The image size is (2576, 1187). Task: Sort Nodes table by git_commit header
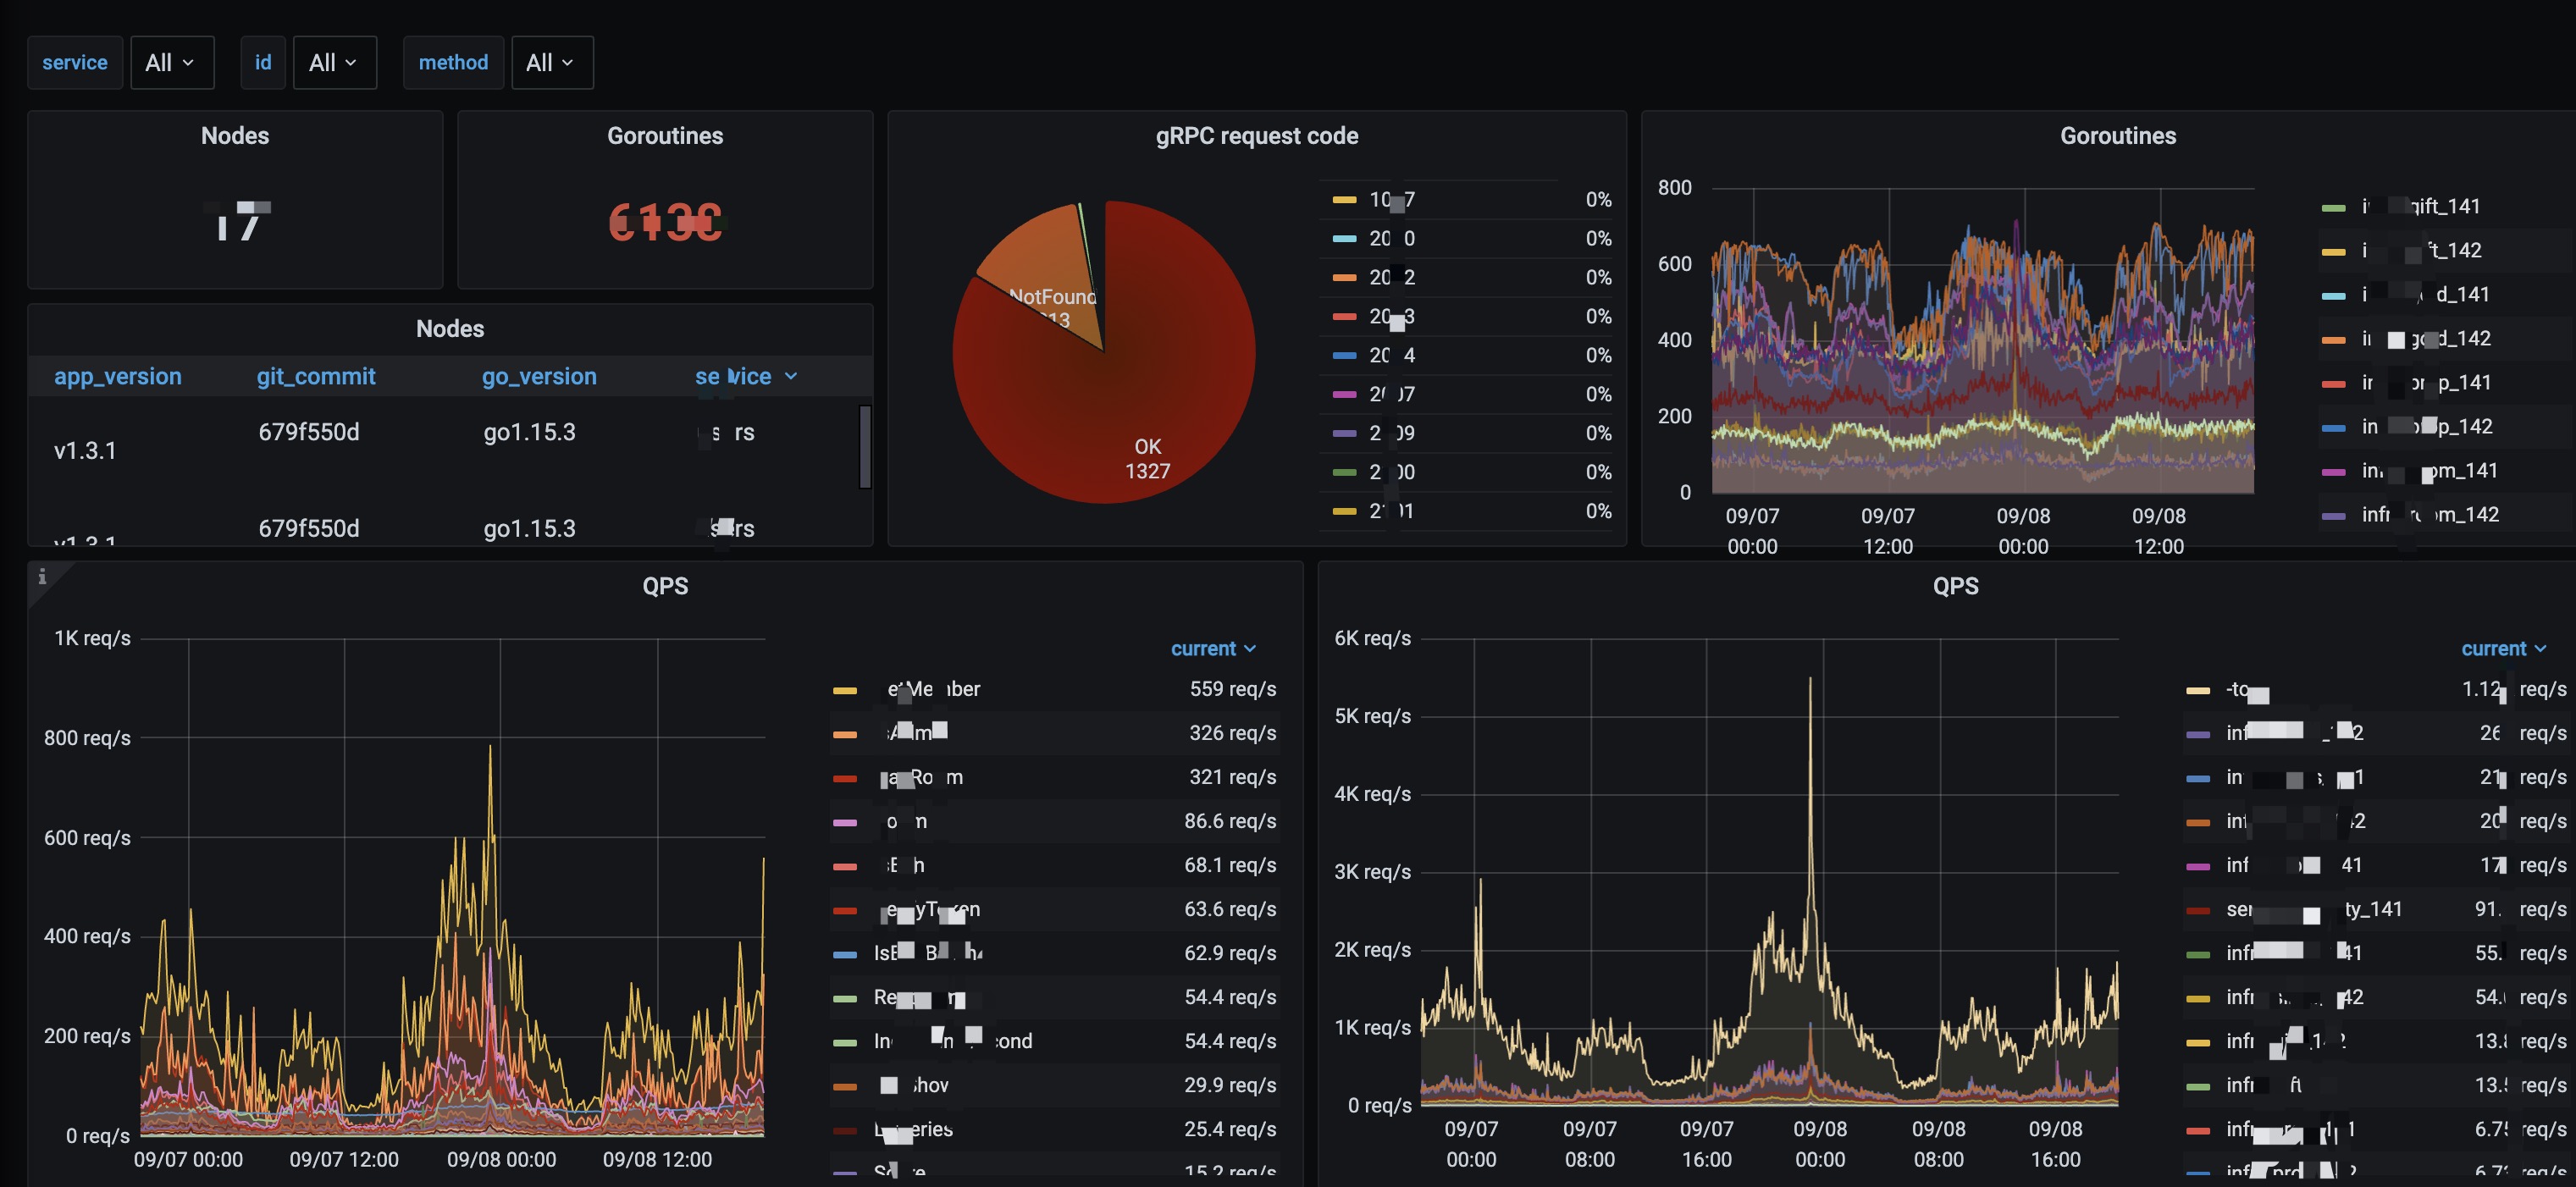pyautogui.click(x=316, y=377)
